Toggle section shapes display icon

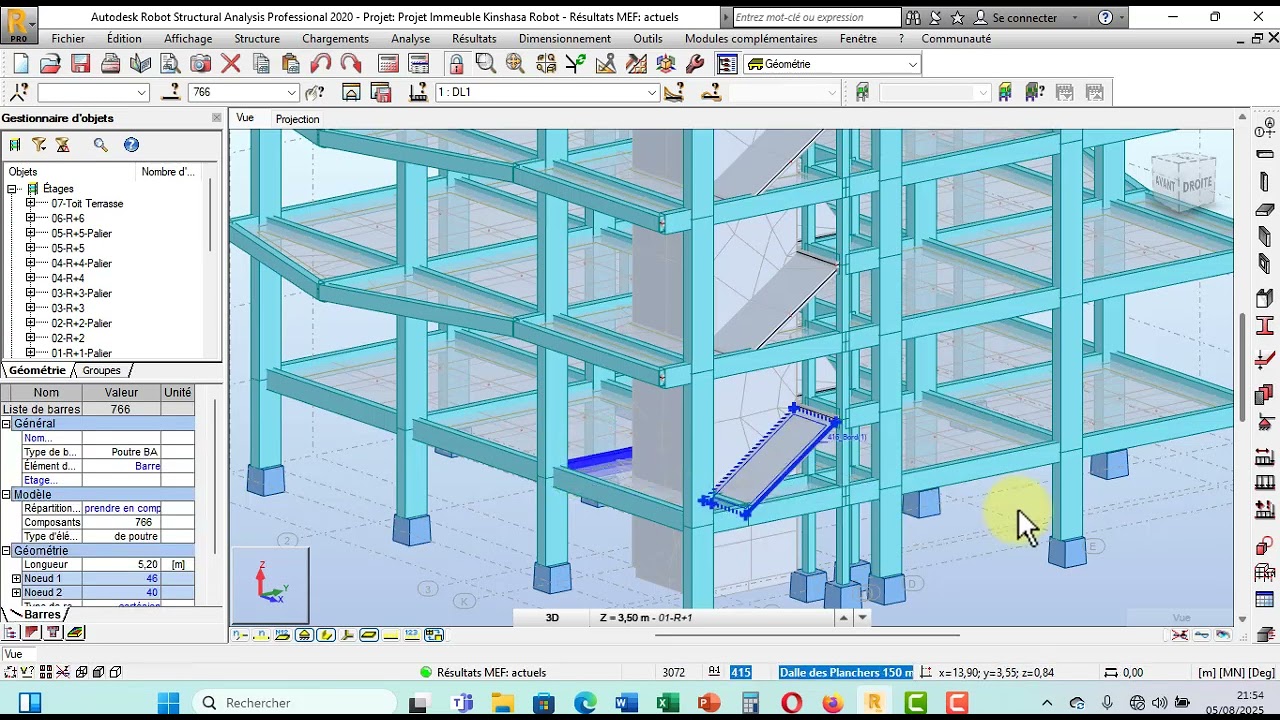[326, 635]
